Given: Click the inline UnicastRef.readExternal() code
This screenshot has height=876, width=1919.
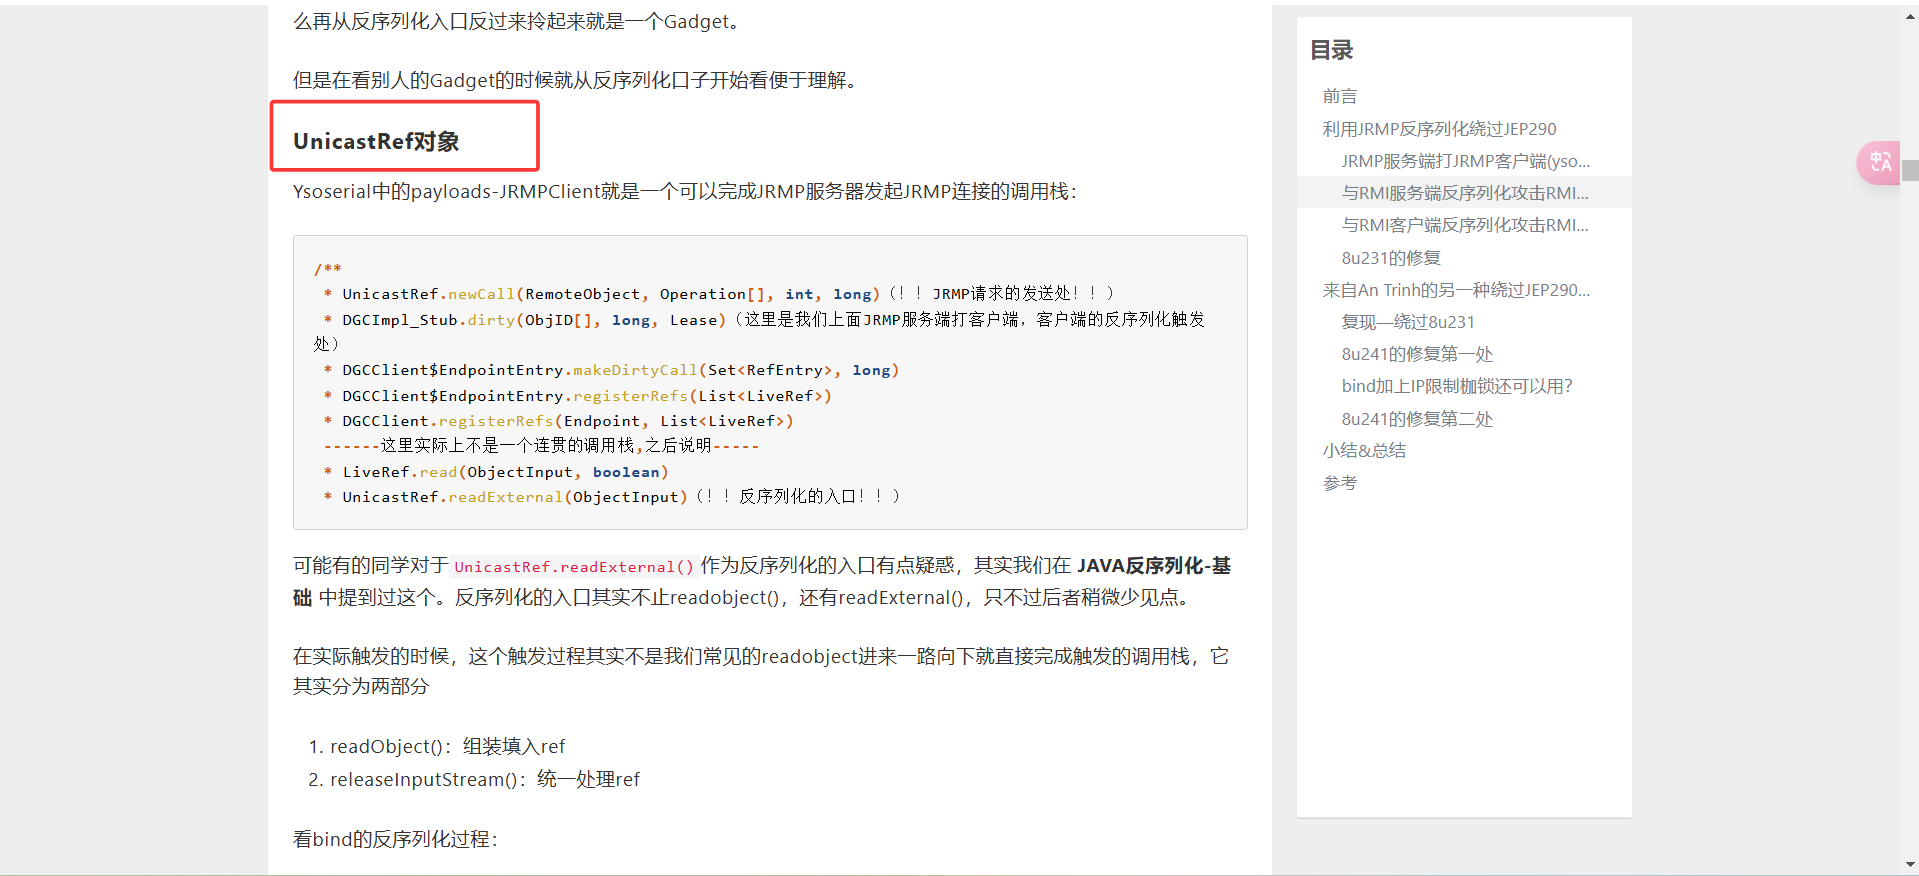Looking at the screenshot, I should pos(574,567).
